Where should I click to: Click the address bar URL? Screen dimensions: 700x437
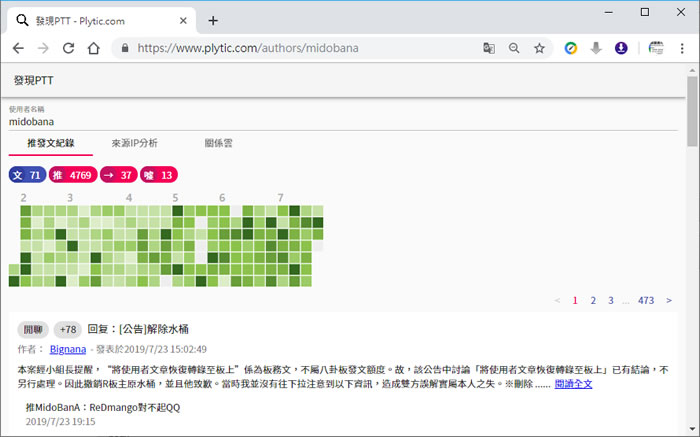pos(248,48)
